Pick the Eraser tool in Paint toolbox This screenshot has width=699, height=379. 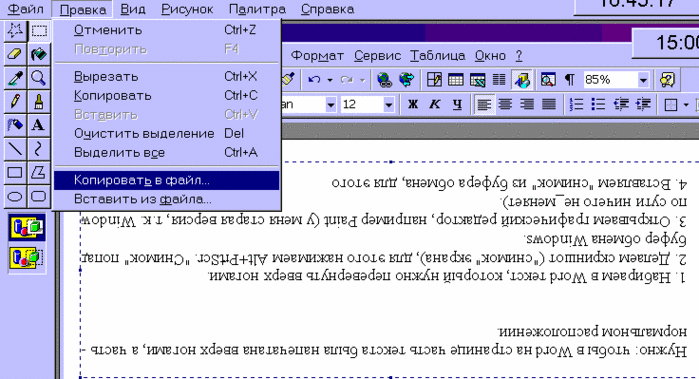pos(15,54)
